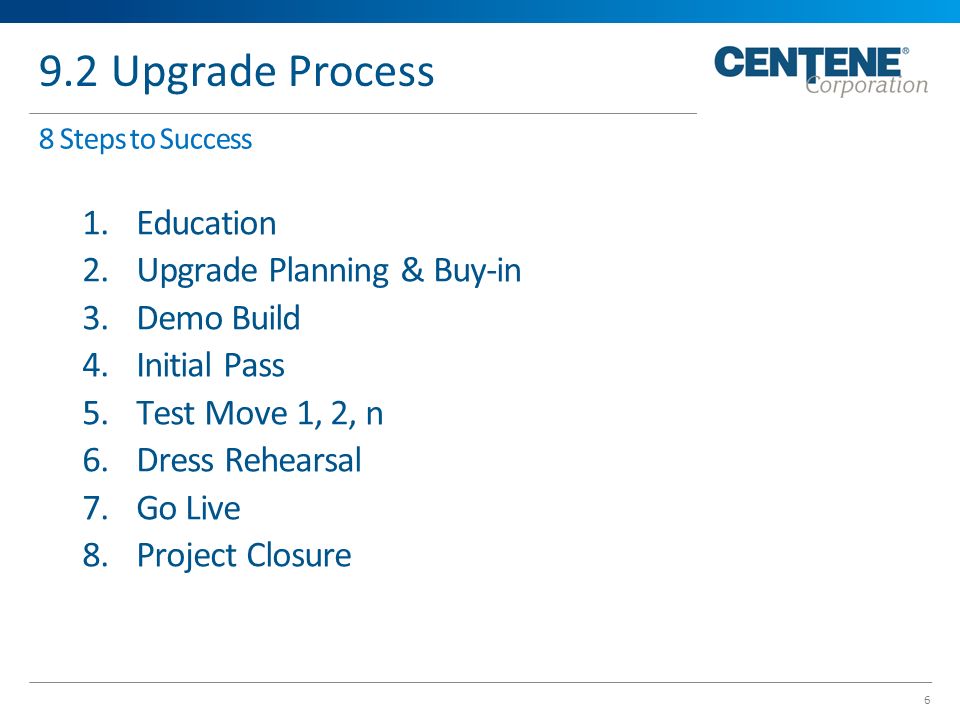Select the Demo Build step
The width and height of the screenshot is (960, 720).
pos(219,318)
